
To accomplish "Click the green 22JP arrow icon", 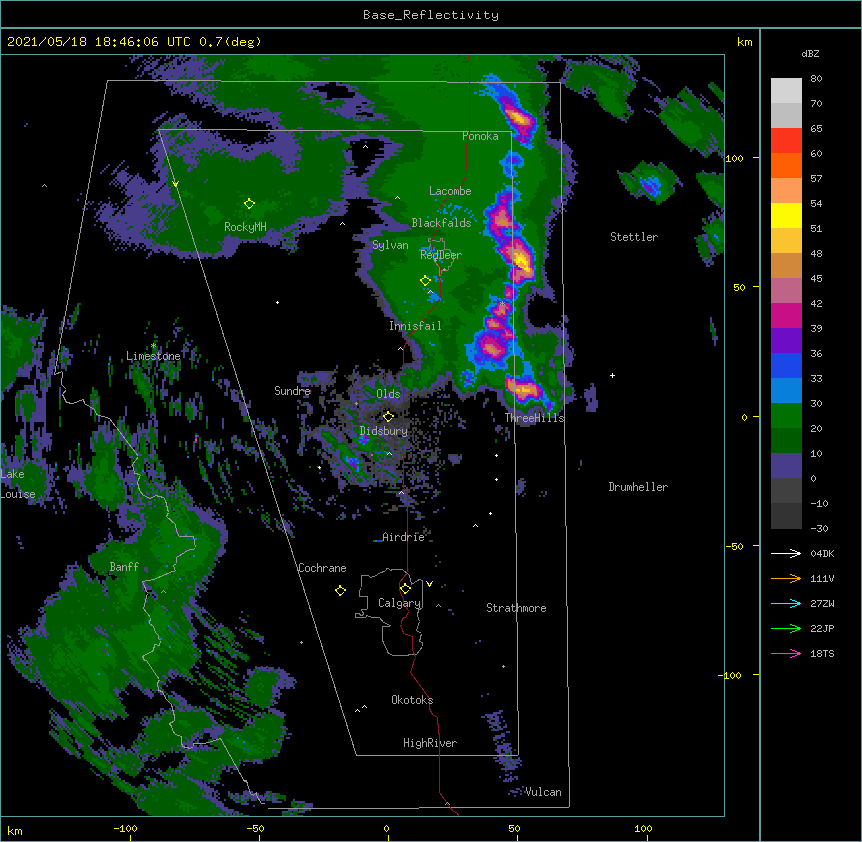I will pos(786,628).
